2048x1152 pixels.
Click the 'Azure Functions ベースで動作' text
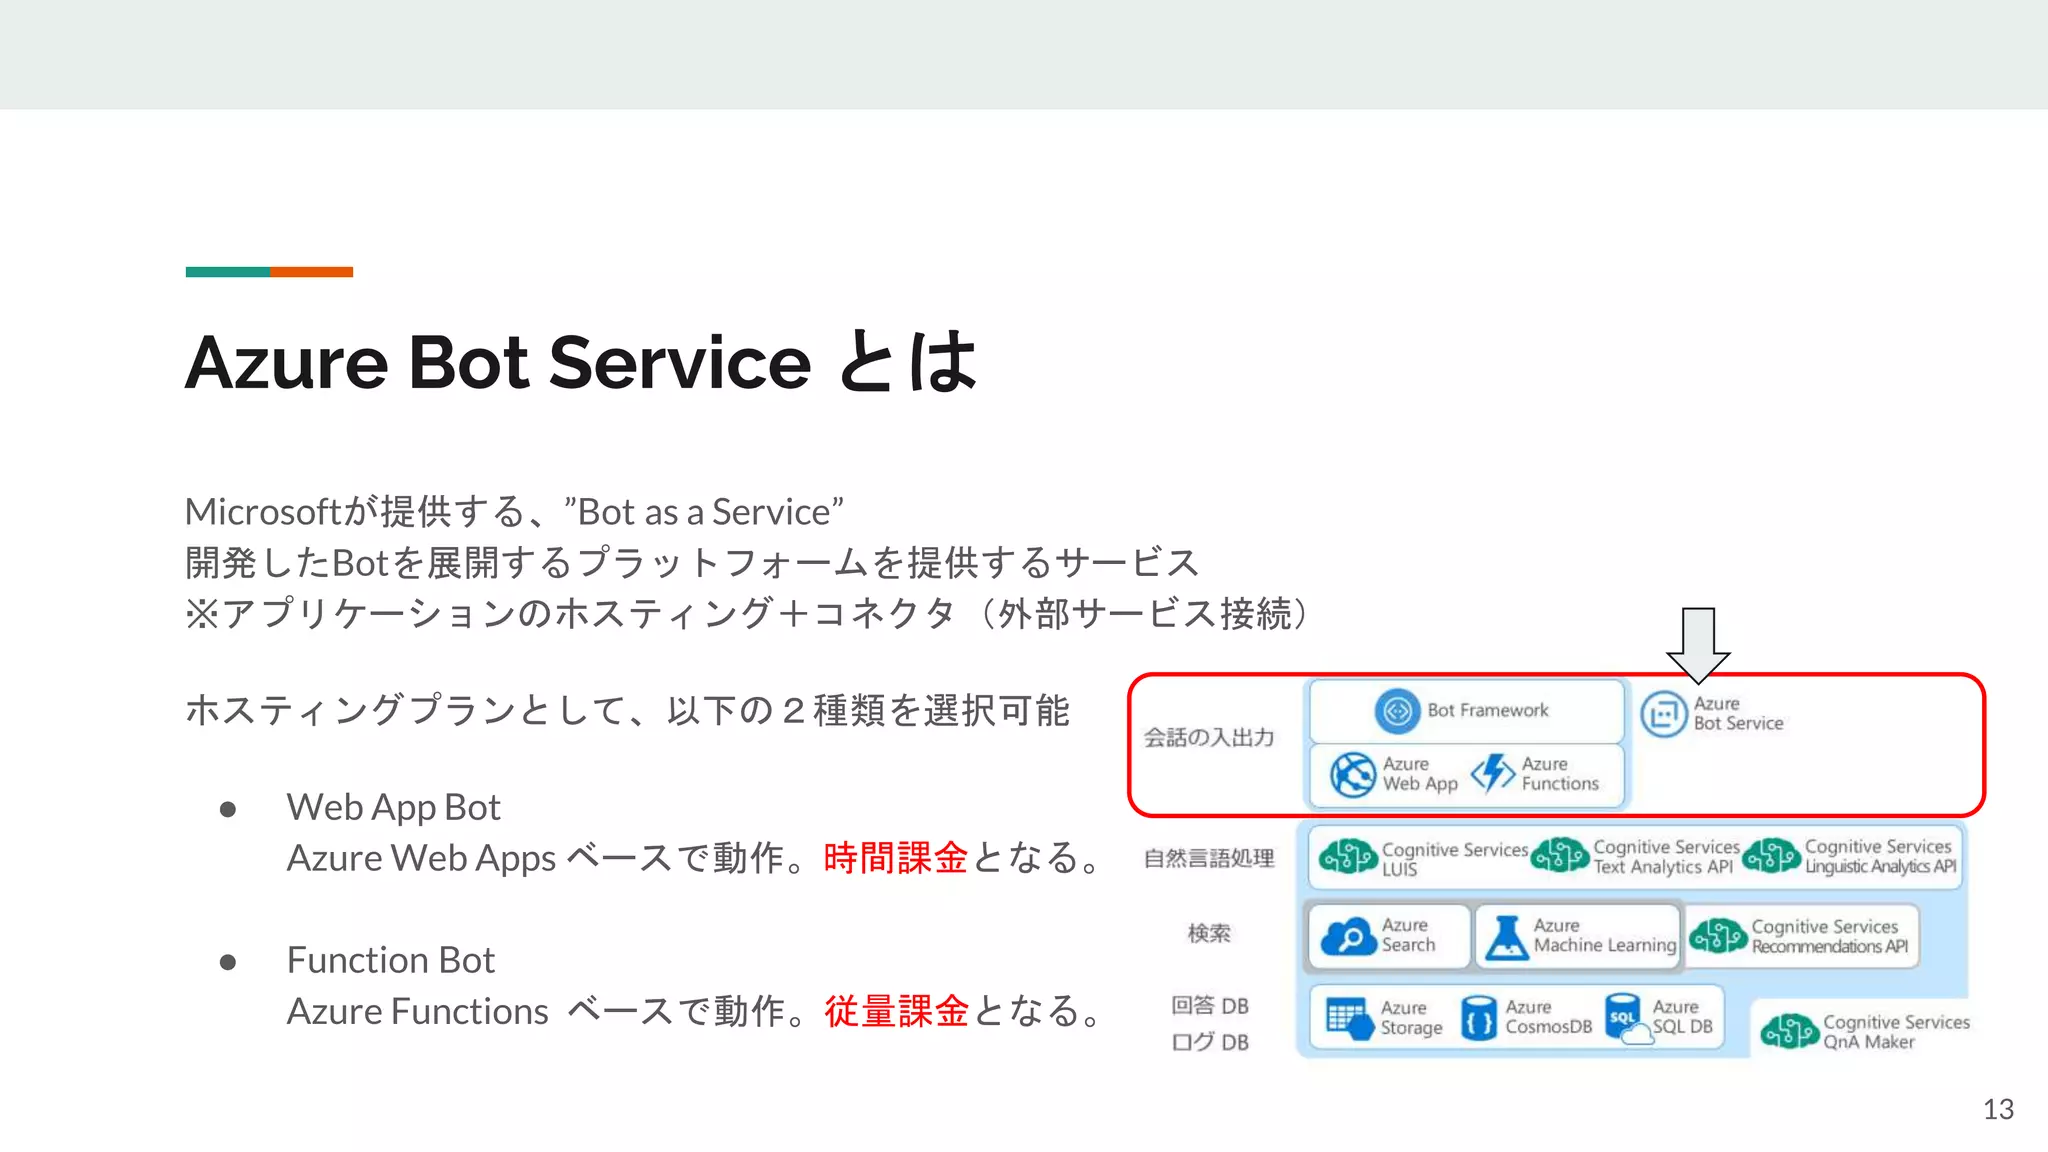pos(534,1011)
